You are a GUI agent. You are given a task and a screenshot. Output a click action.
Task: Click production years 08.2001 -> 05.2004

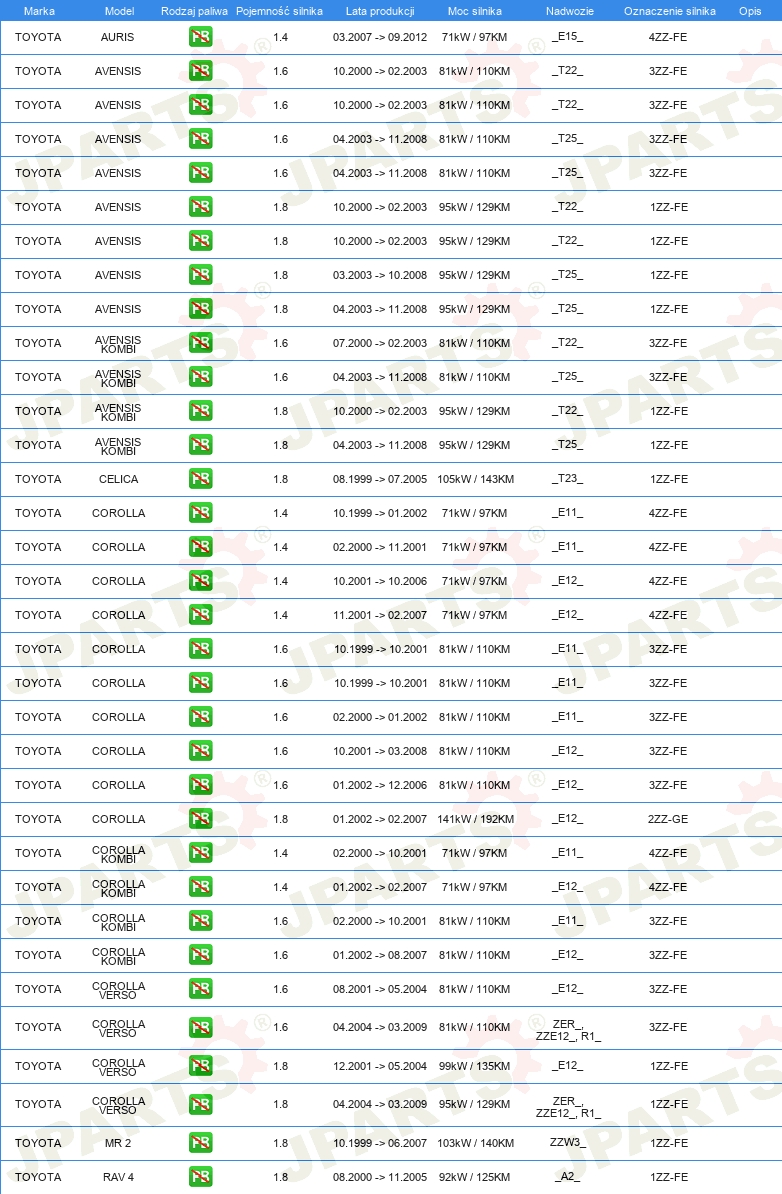tap(380, 989)
